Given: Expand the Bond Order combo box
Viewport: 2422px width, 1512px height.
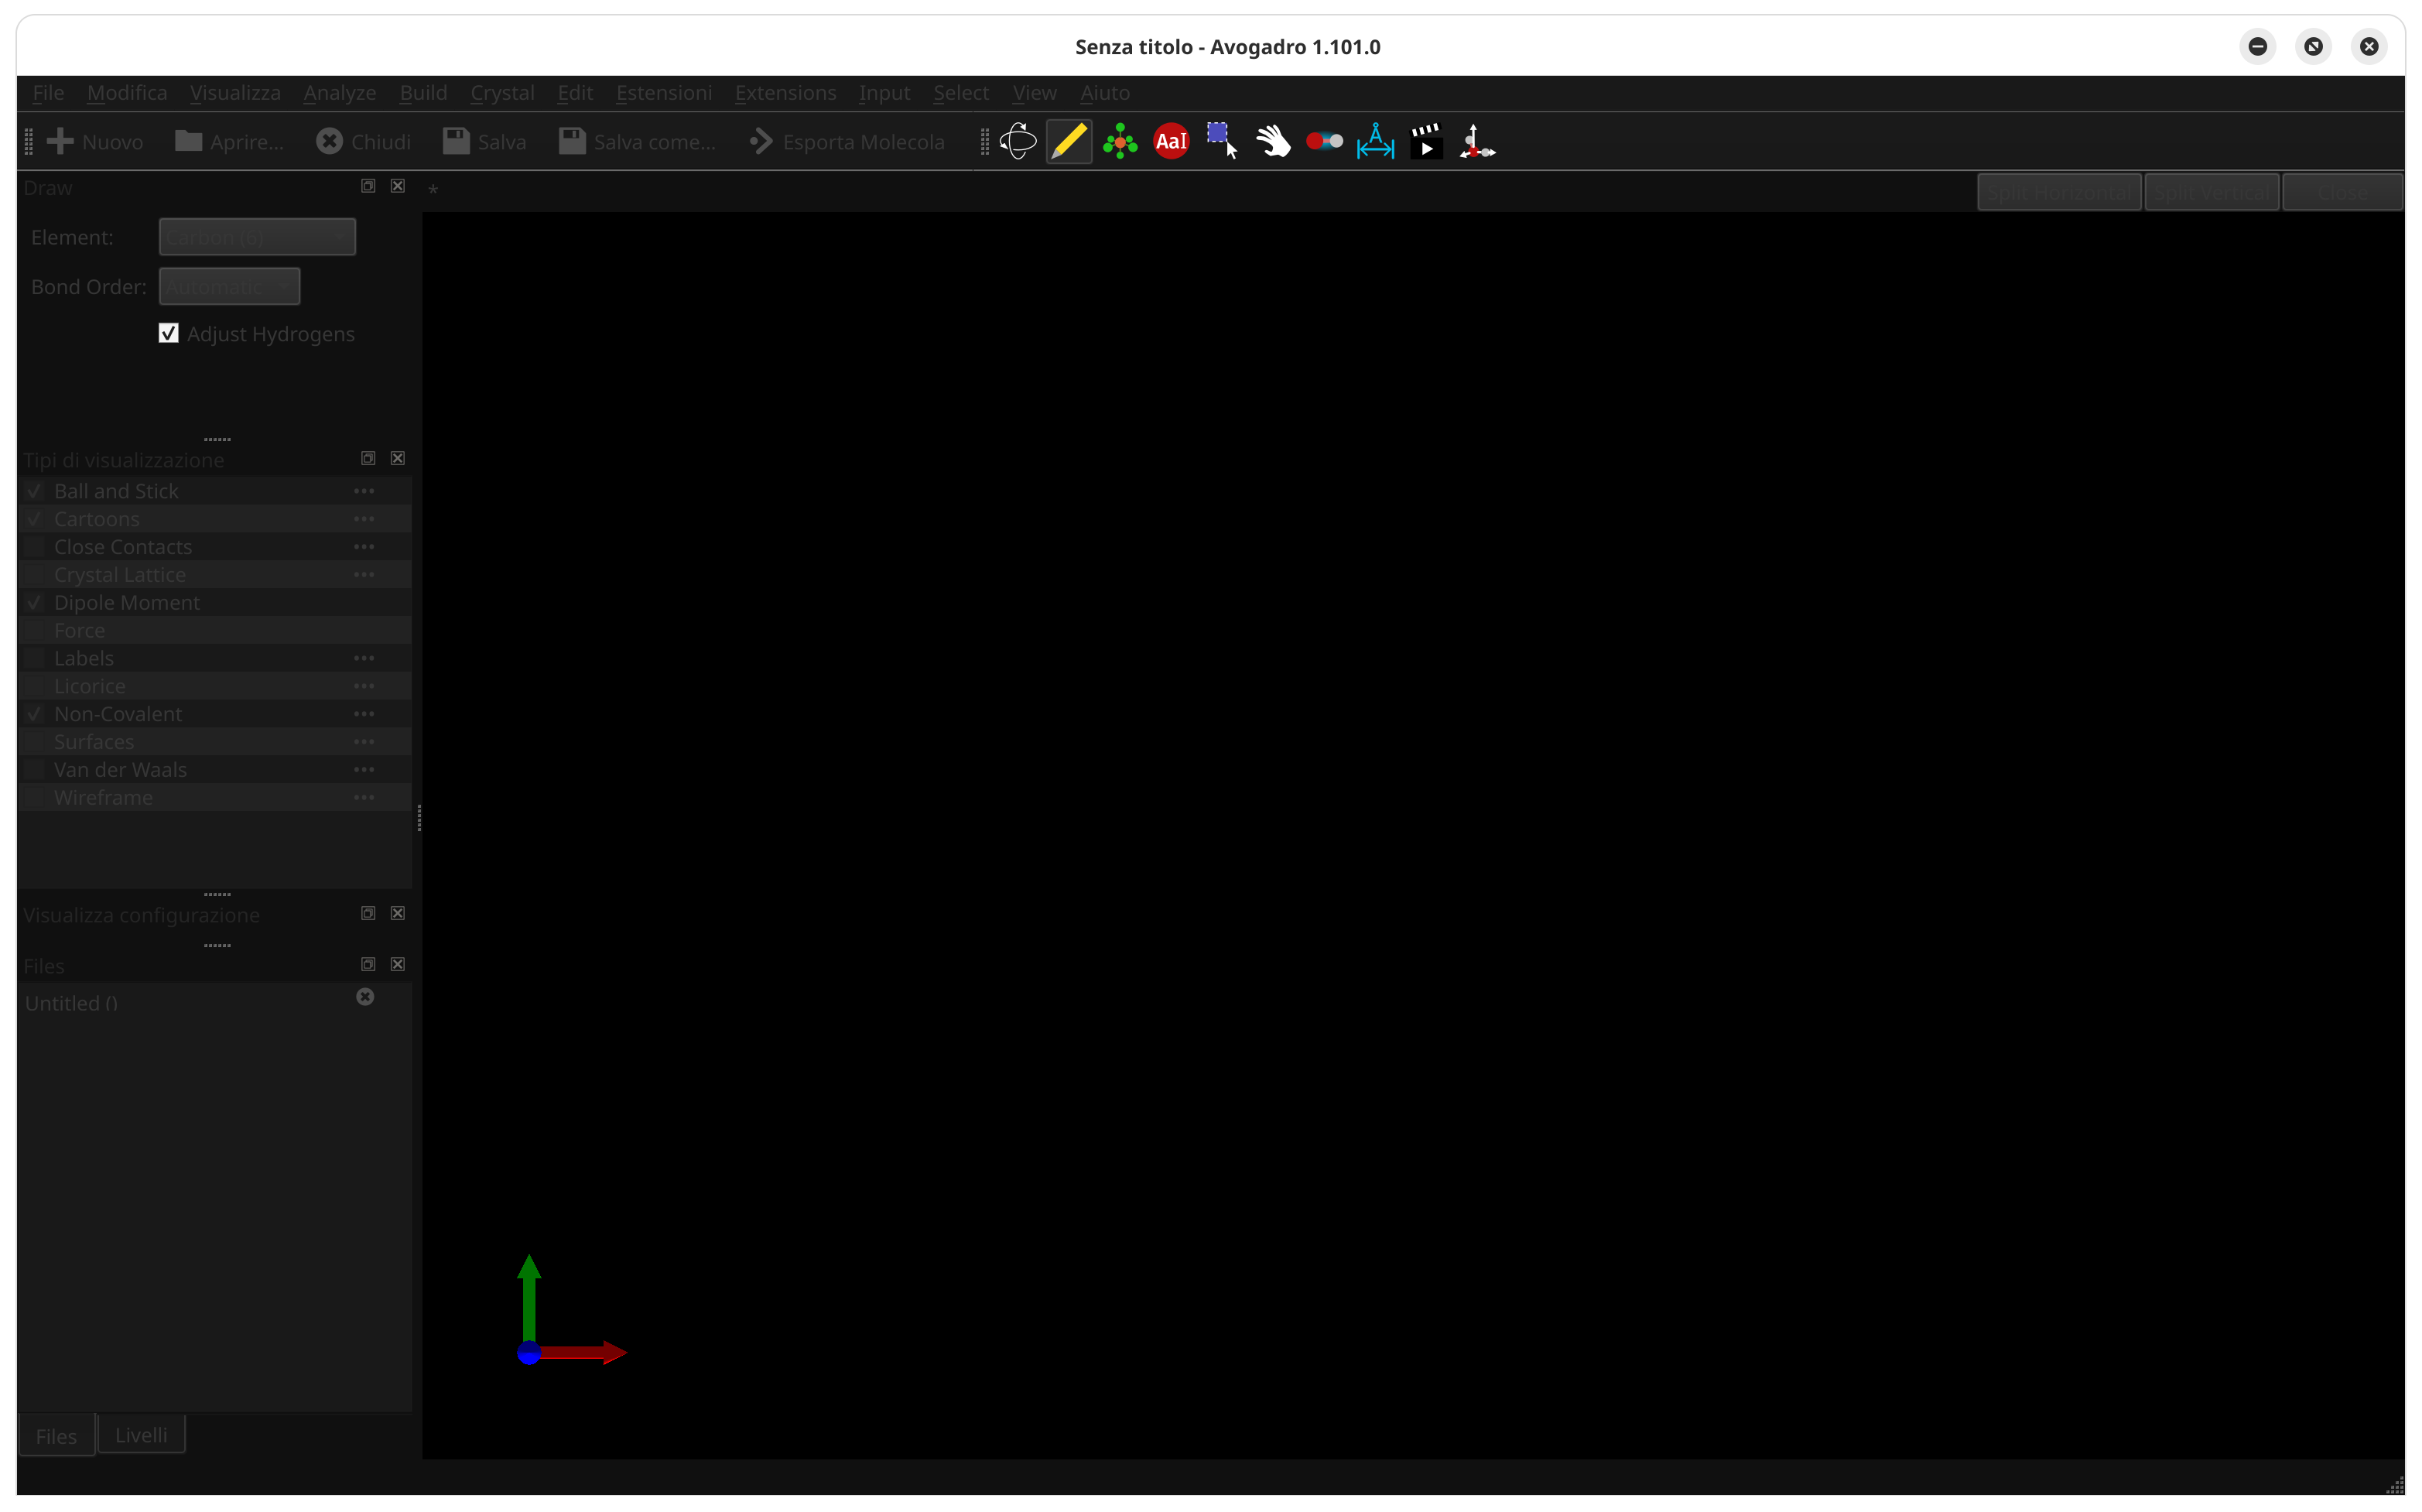Looking at the screenshot, I should pyautogui.click(x=229, y=287).
